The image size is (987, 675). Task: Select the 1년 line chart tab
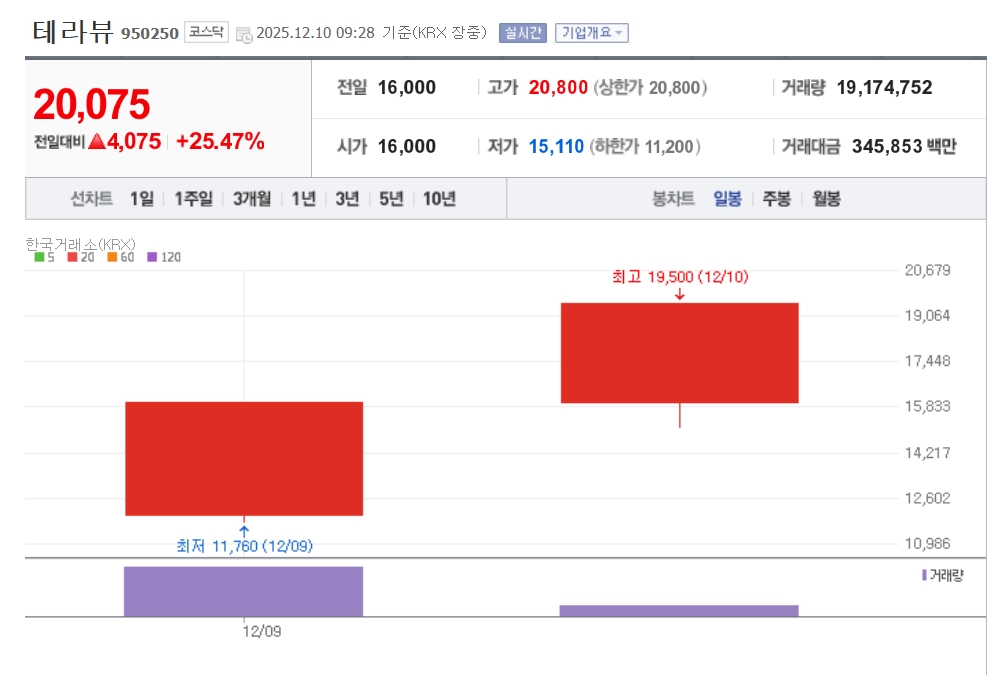303,199
